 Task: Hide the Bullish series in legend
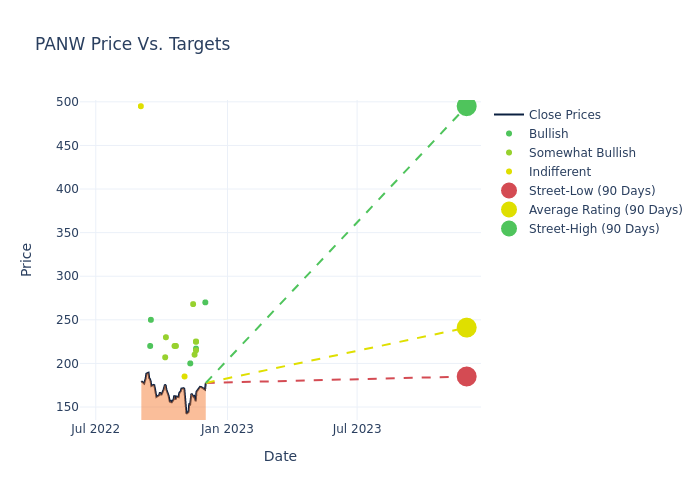pos(548,134)
